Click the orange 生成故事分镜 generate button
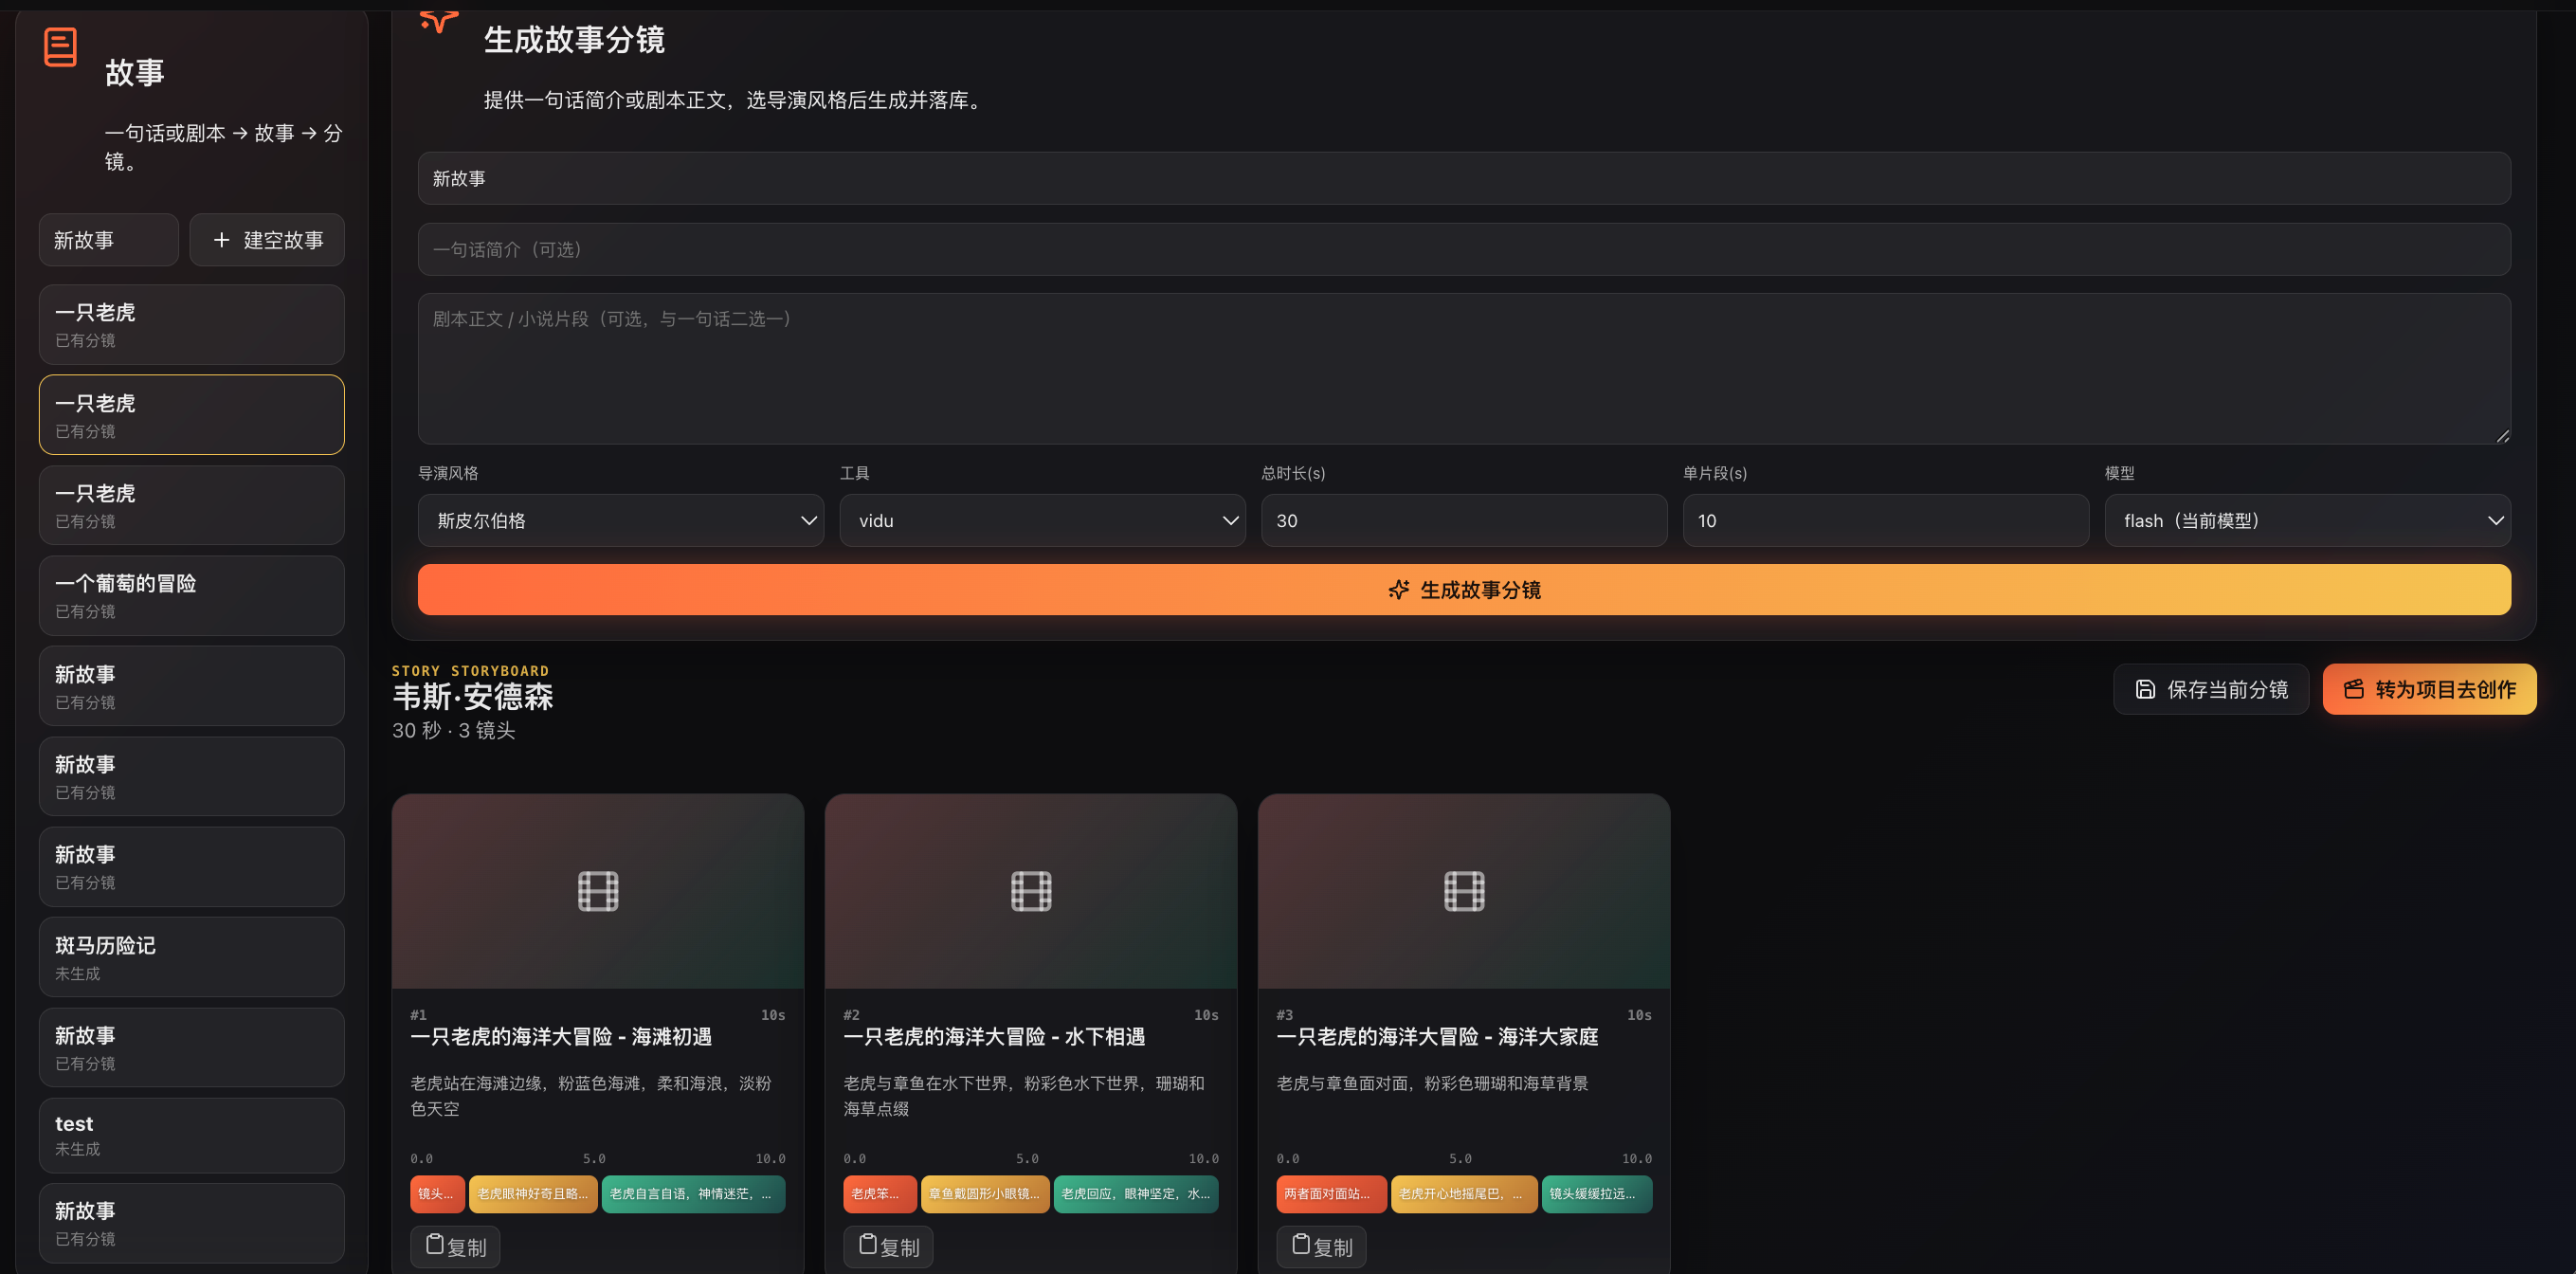The width and height of the screenshot is (2576, 1274). (x=1464, y=590)
